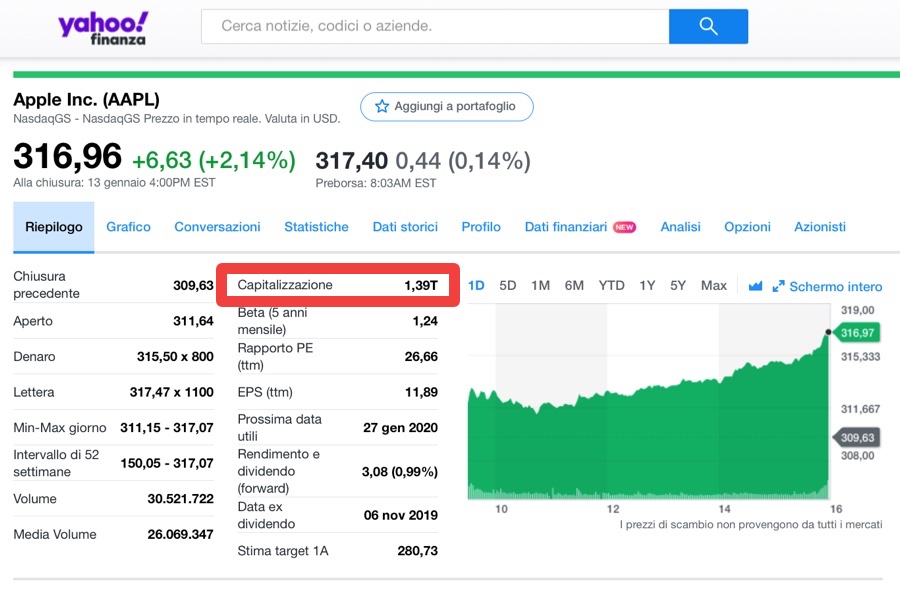The height and width of the screenshot is (589, 900).
Task: Click the Yahoo Finanza logo
Action: point(103,28)
